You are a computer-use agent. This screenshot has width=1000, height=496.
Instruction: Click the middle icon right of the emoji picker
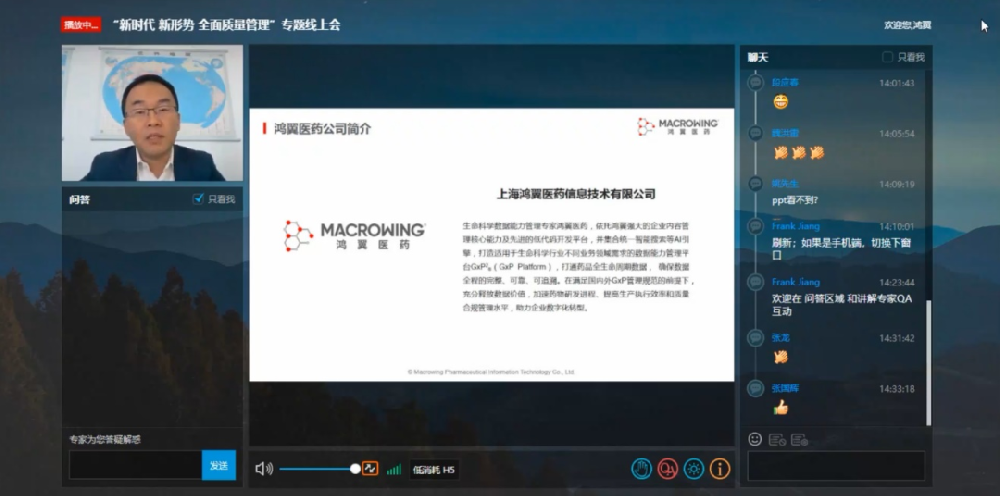pyautogui.click(x=777, y=439)
